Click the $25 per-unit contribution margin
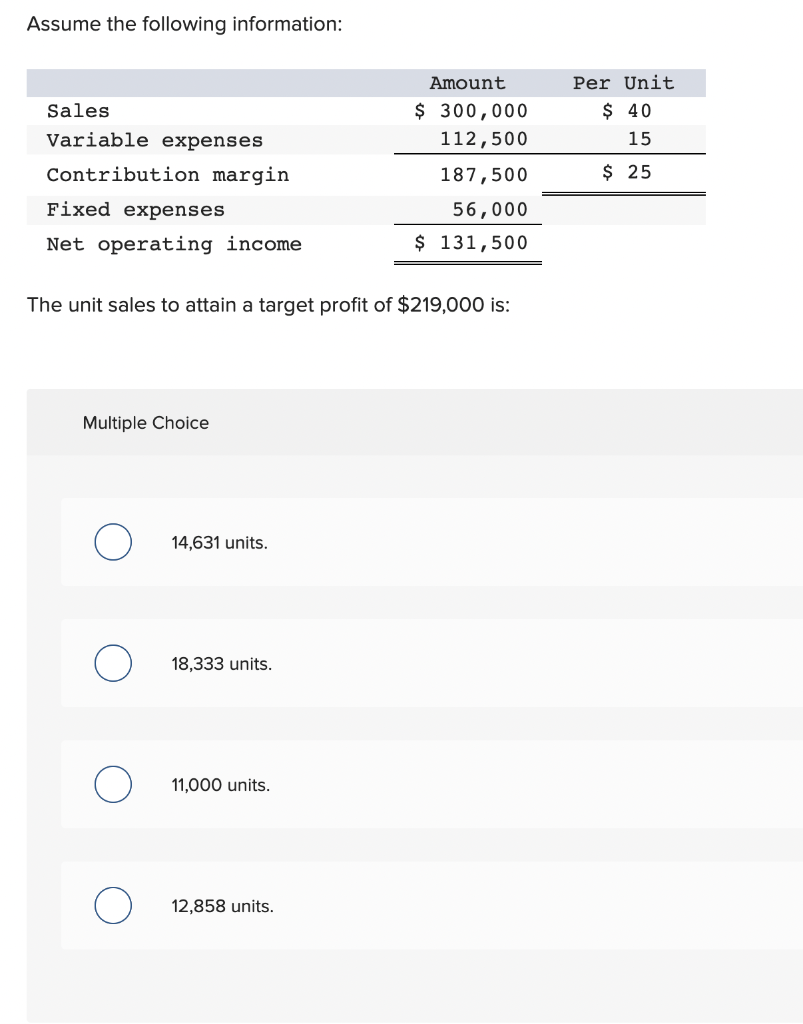Image resolution: width=803 pixels, height=1024 pixels. coord(628,173)
